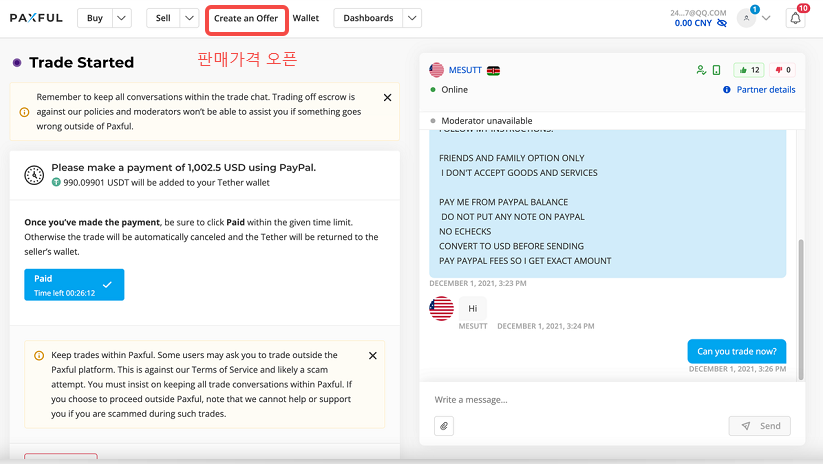
Task: Click the Kenya flag icon next to MESUTT
Action: tap(493, 70)
